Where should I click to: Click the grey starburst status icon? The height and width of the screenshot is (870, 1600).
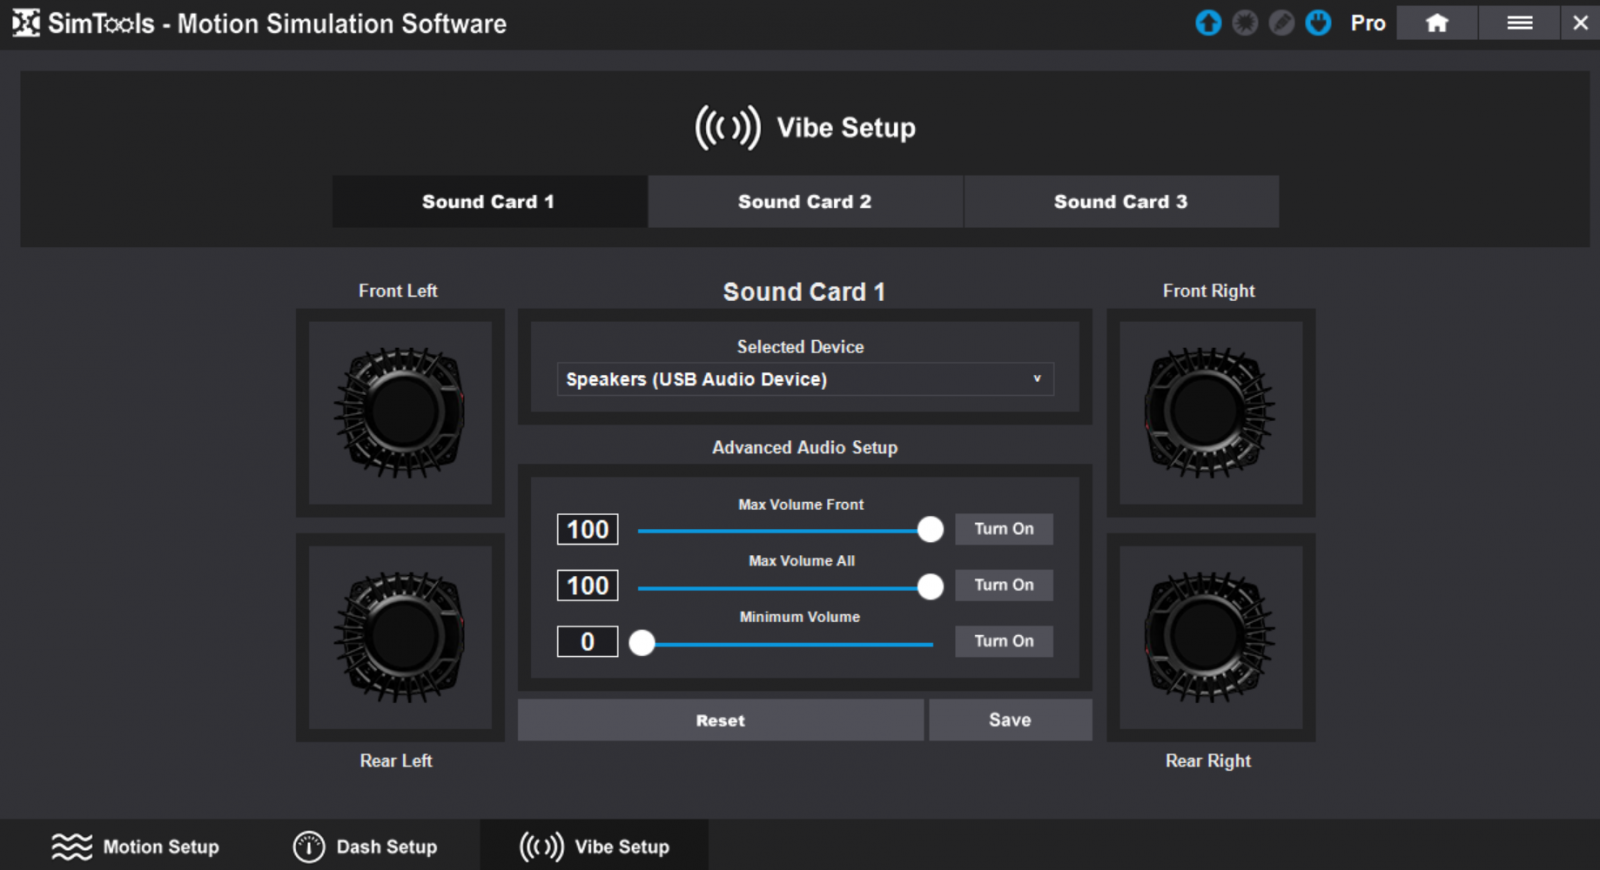click(1245, 23)
